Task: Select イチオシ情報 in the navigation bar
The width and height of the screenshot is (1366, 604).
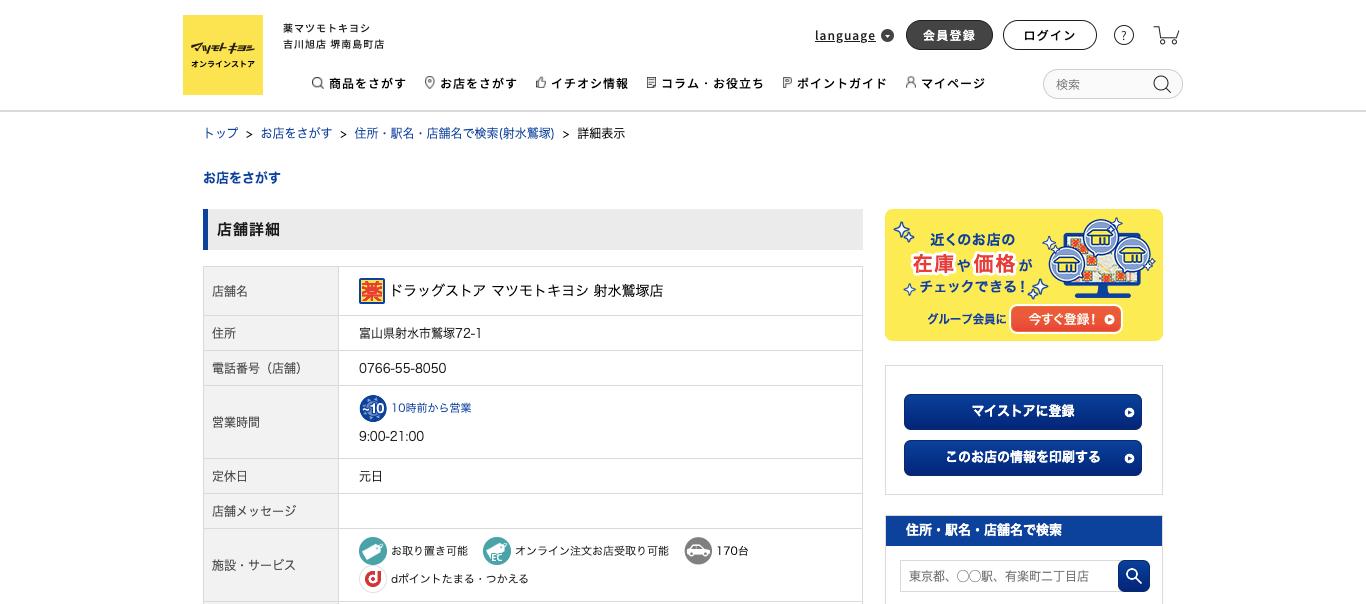Action: point(582,83)
